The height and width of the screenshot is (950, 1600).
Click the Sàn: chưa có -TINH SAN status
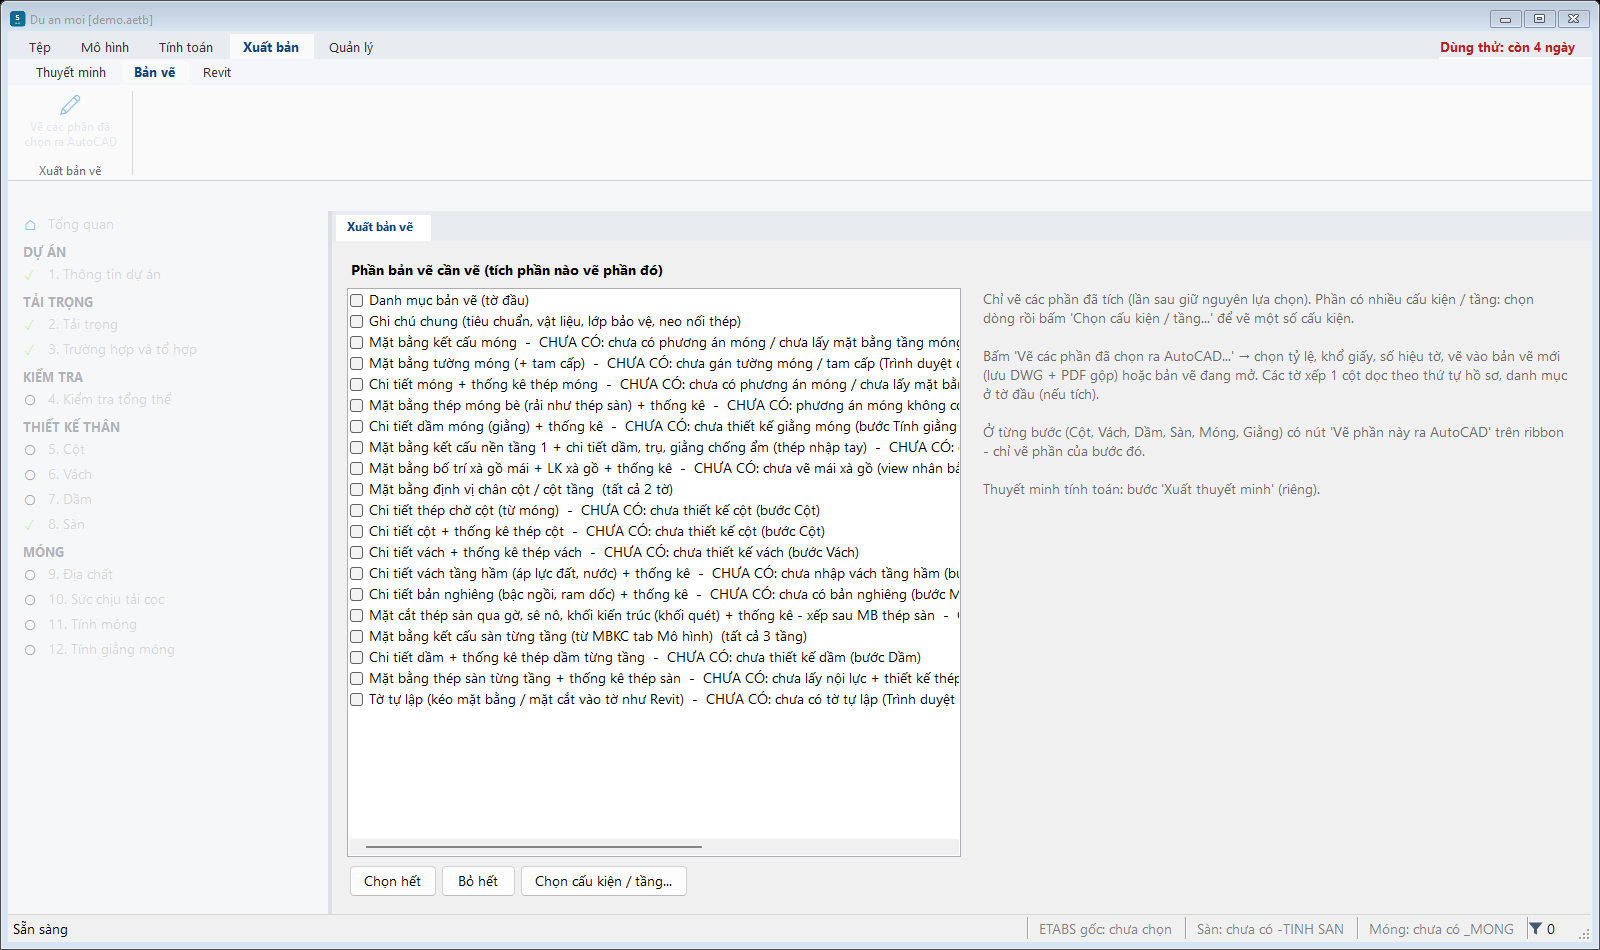pyautogui.click(x=1270, y=929)
